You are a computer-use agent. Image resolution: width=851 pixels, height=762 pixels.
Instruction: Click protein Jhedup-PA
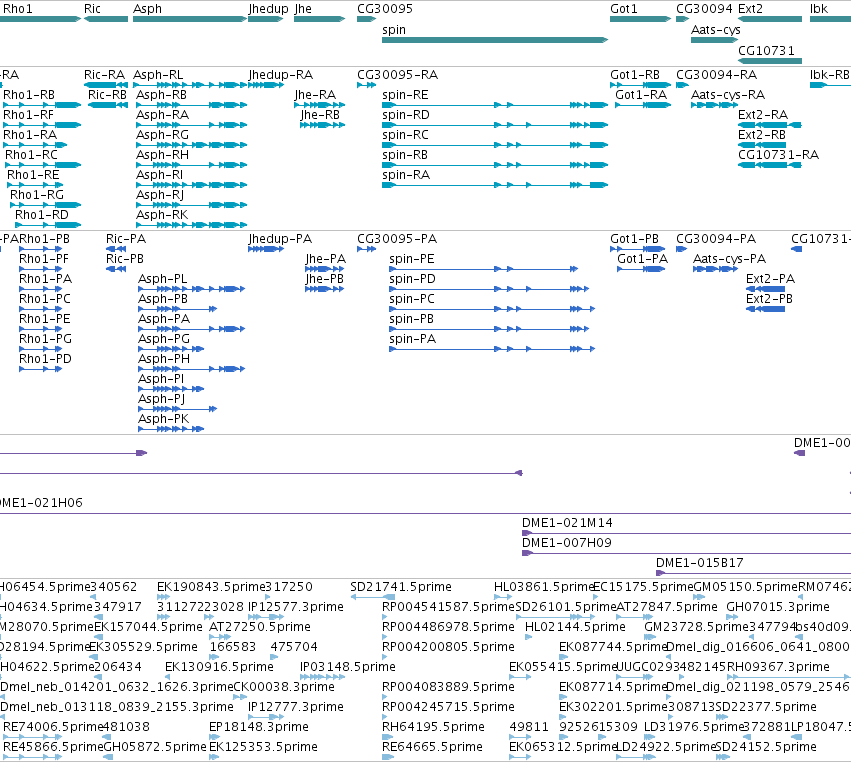(280, 239)
